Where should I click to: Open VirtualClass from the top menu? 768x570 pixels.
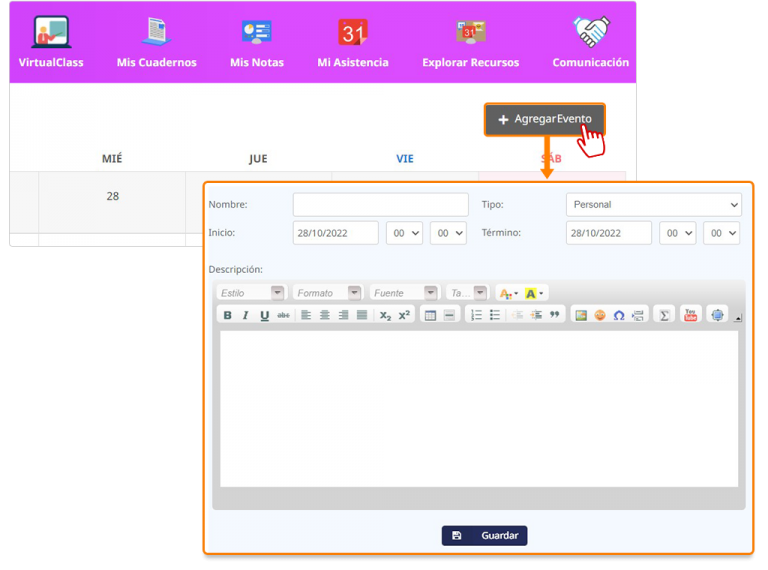point(51,43)
